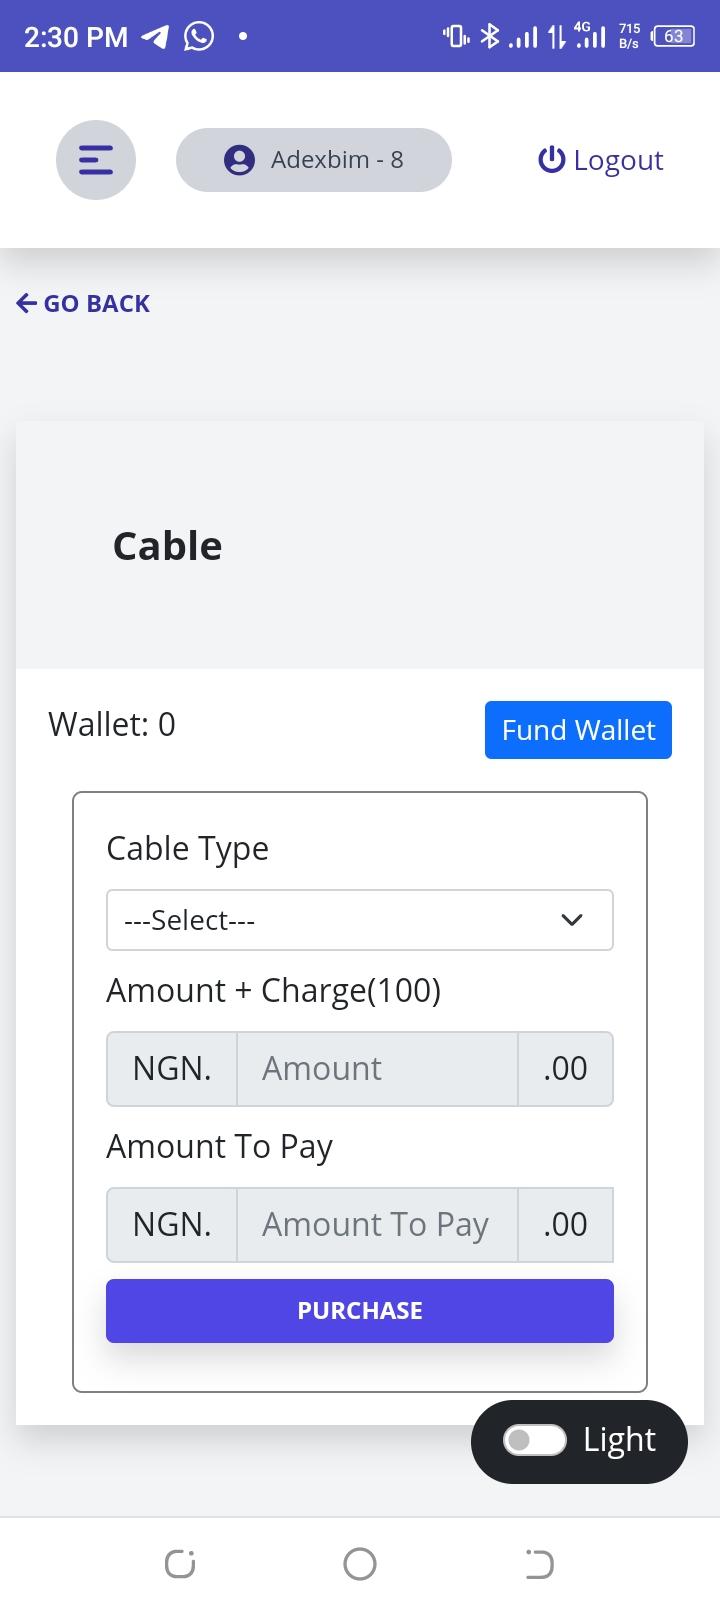Toggle the Light theme switch

tap(534, 1440)
